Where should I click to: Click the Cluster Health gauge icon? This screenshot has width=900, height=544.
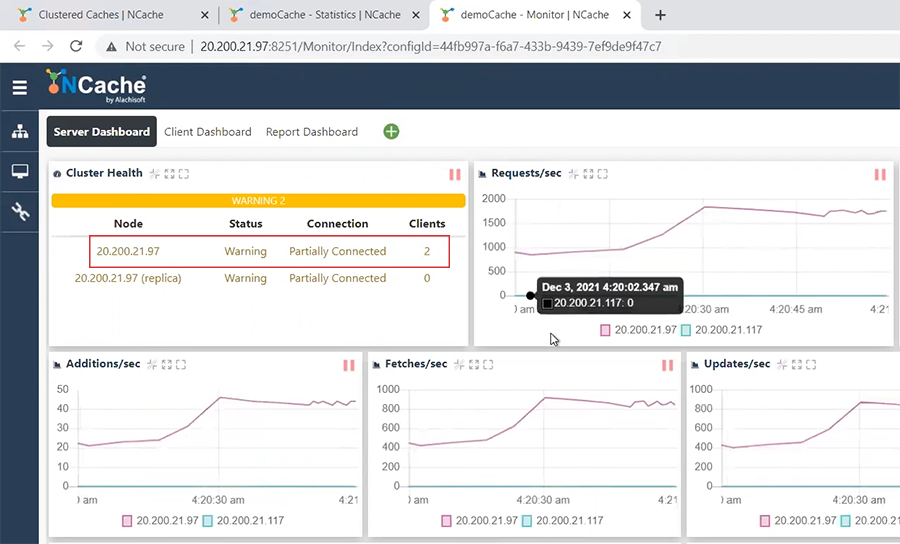[x=57, y=174]
